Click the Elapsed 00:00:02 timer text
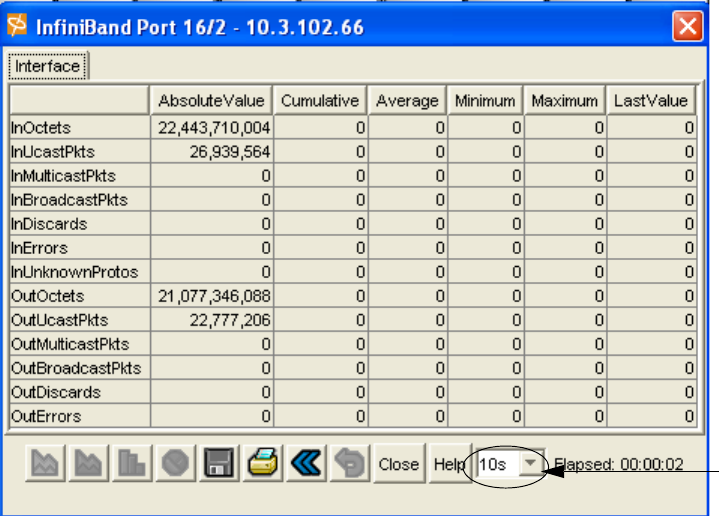The image size is (719, 516). 619,464
